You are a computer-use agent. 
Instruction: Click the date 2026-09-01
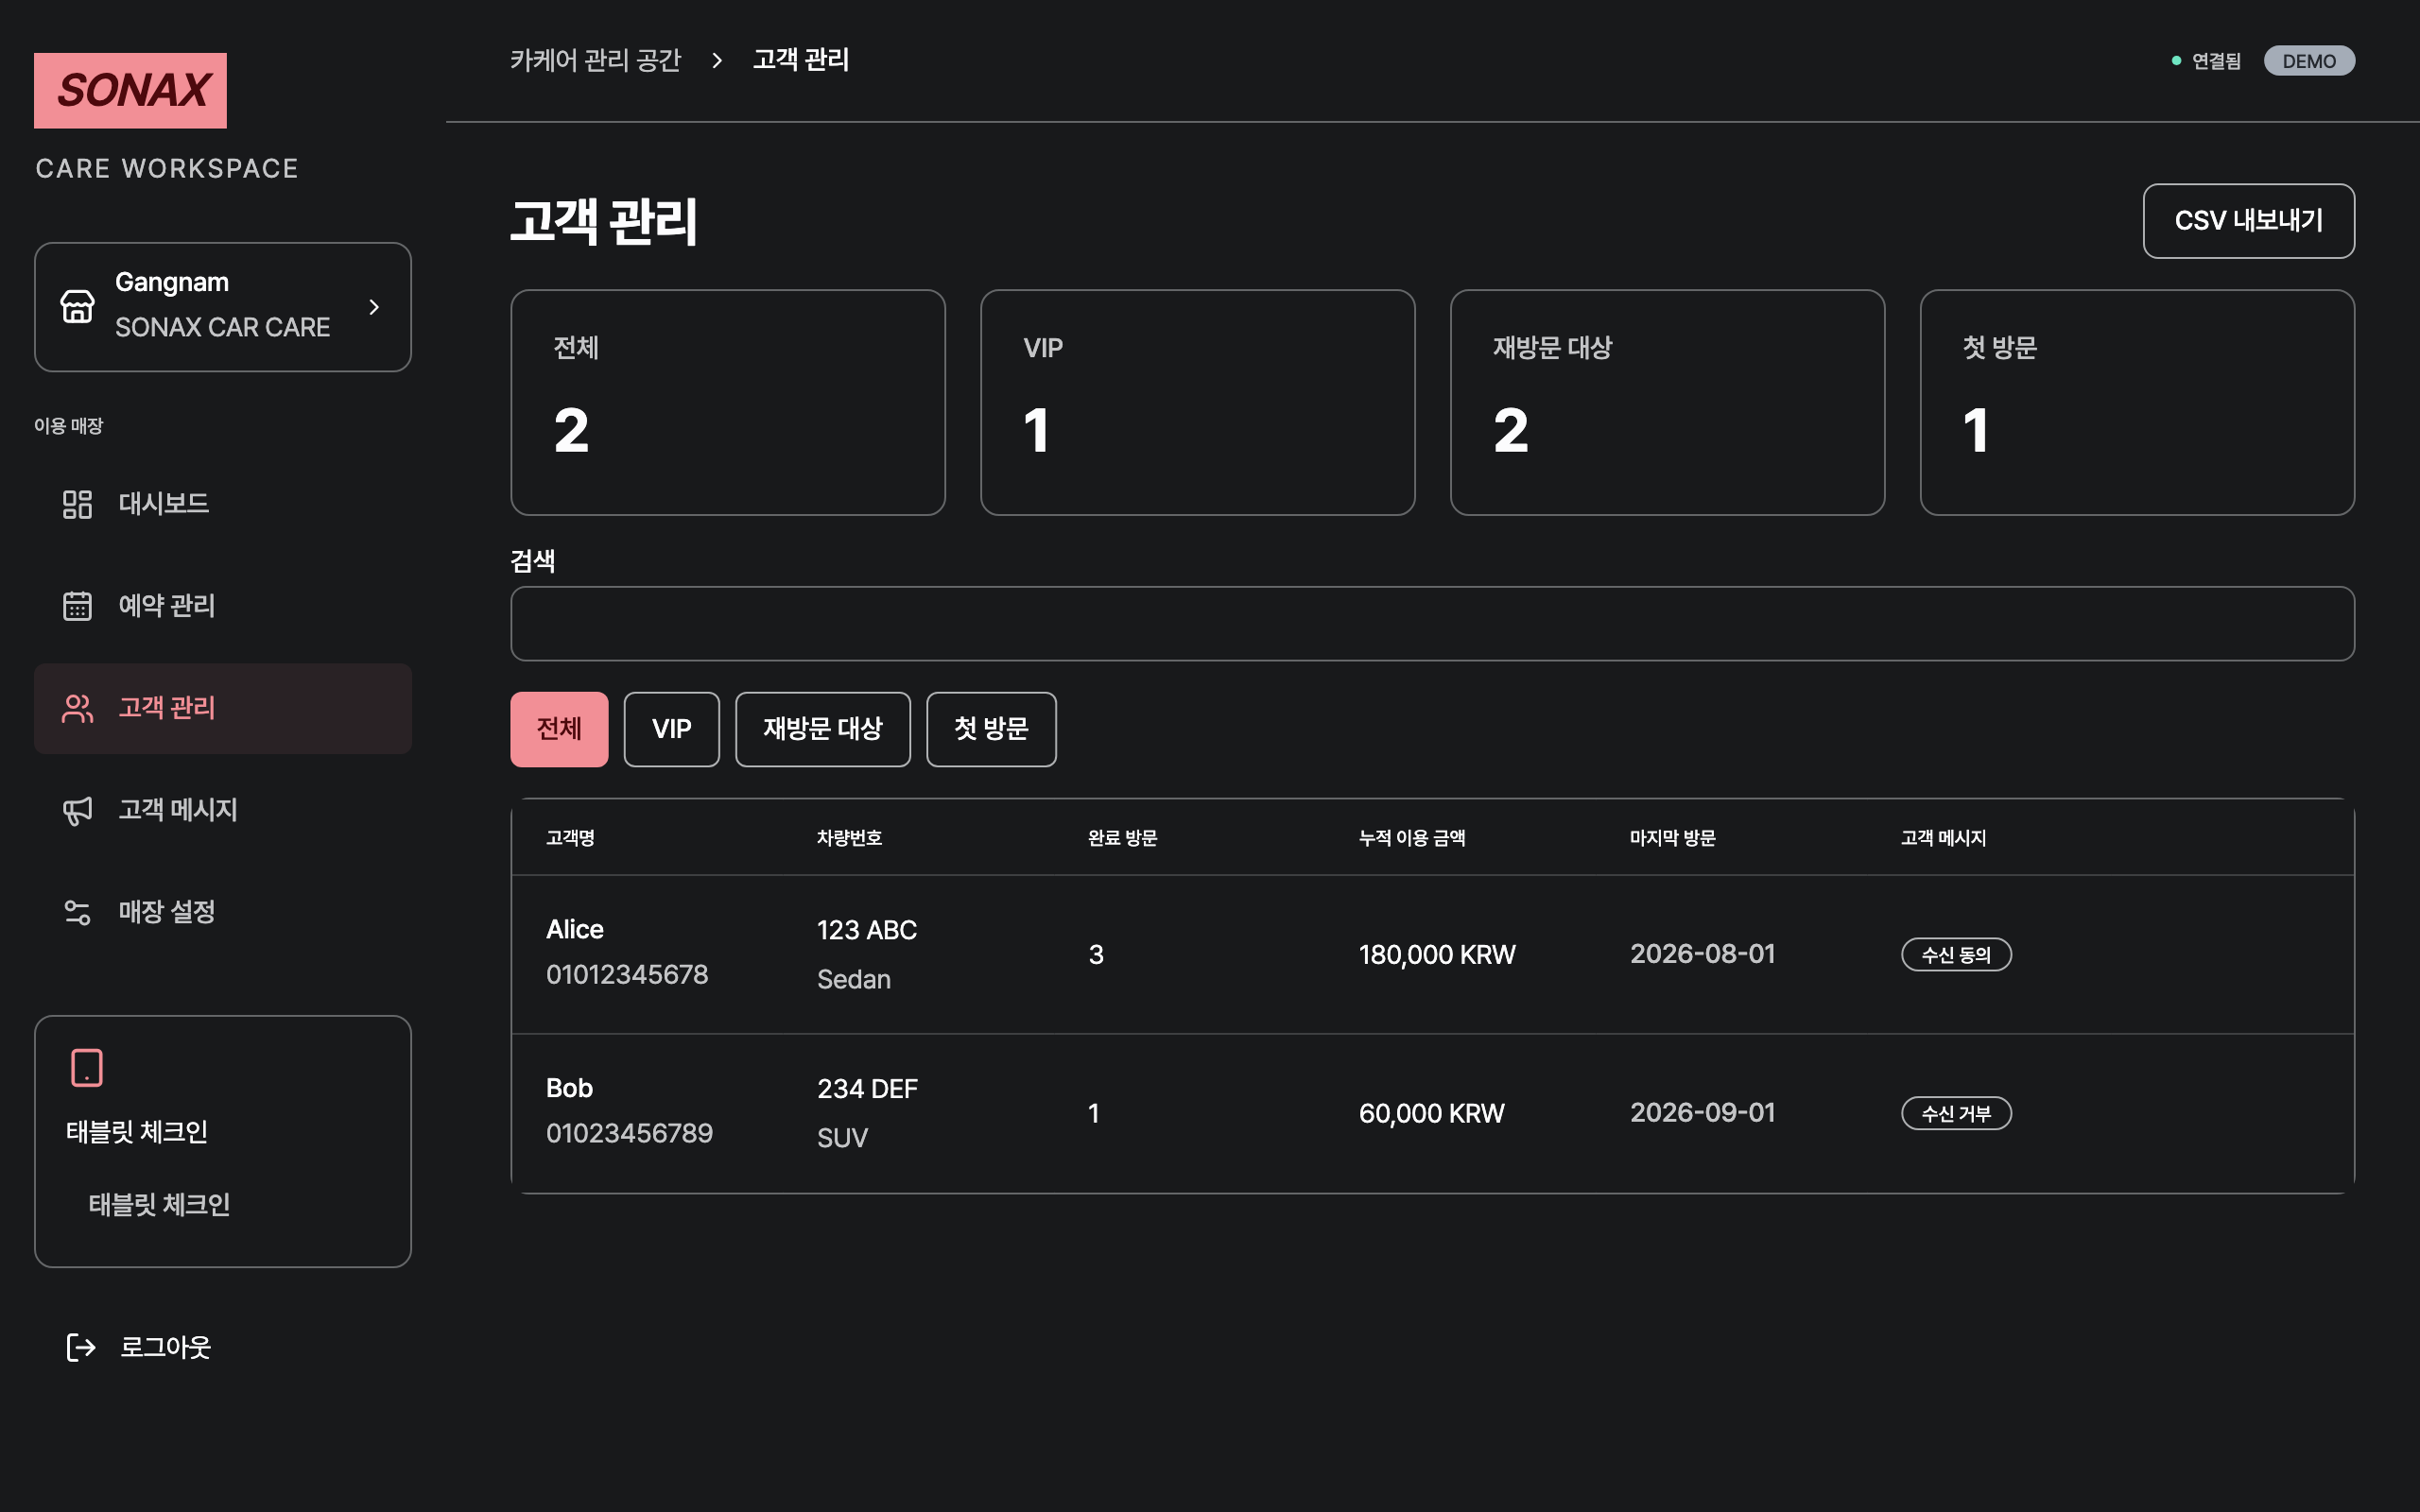[1702, 1113]
